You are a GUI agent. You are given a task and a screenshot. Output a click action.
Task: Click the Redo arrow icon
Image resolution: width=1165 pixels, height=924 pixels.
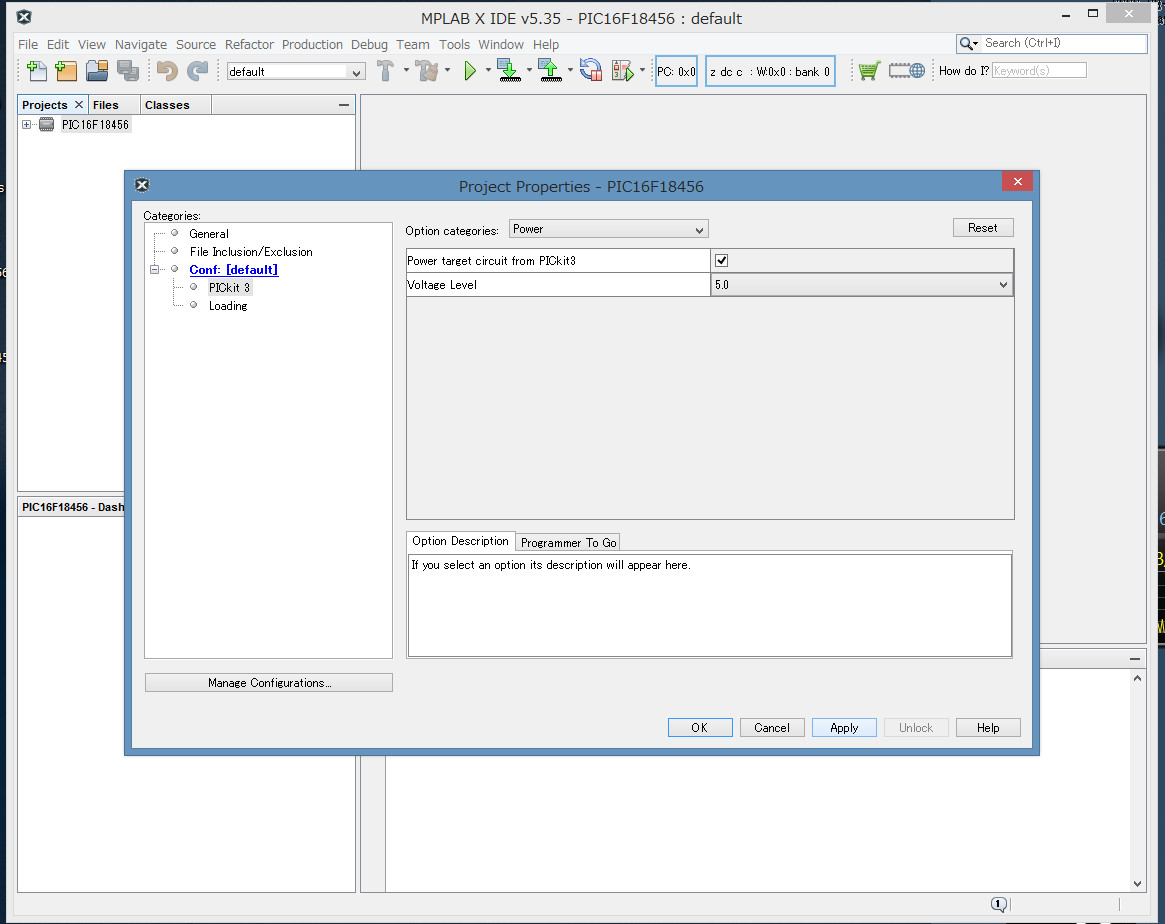pyautogui.click(x=198, y=71)
